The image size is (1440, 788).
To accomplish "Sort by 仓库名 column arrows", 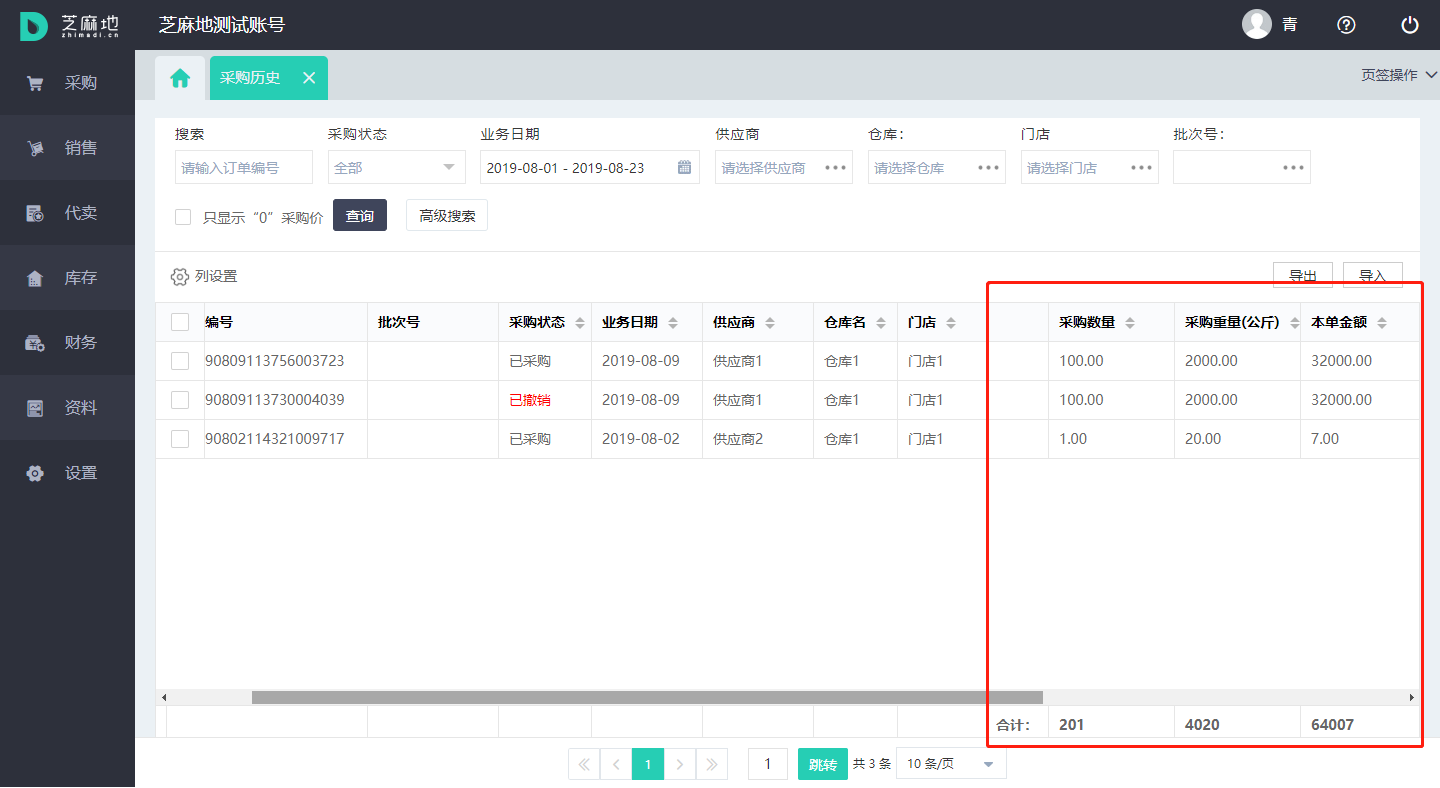I will point(881,323).
